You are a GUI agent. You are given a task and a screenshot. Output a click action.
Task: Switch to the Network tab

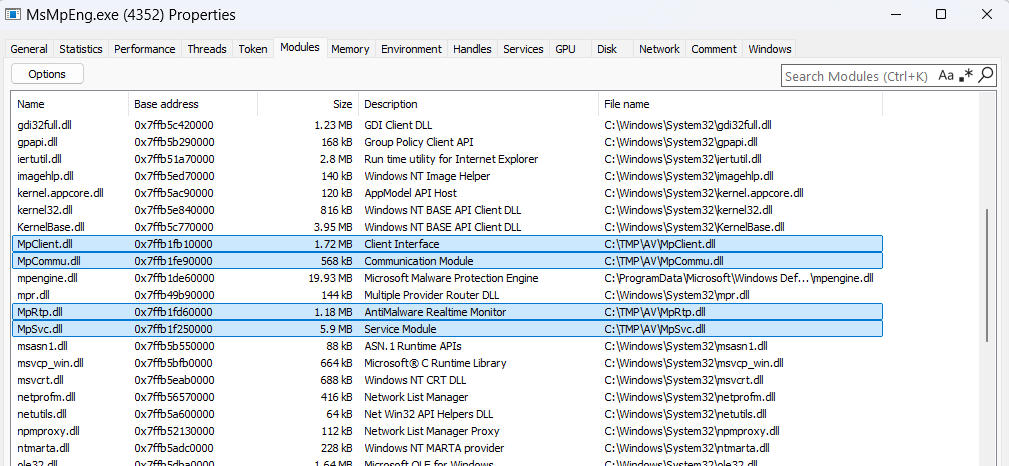660,49
